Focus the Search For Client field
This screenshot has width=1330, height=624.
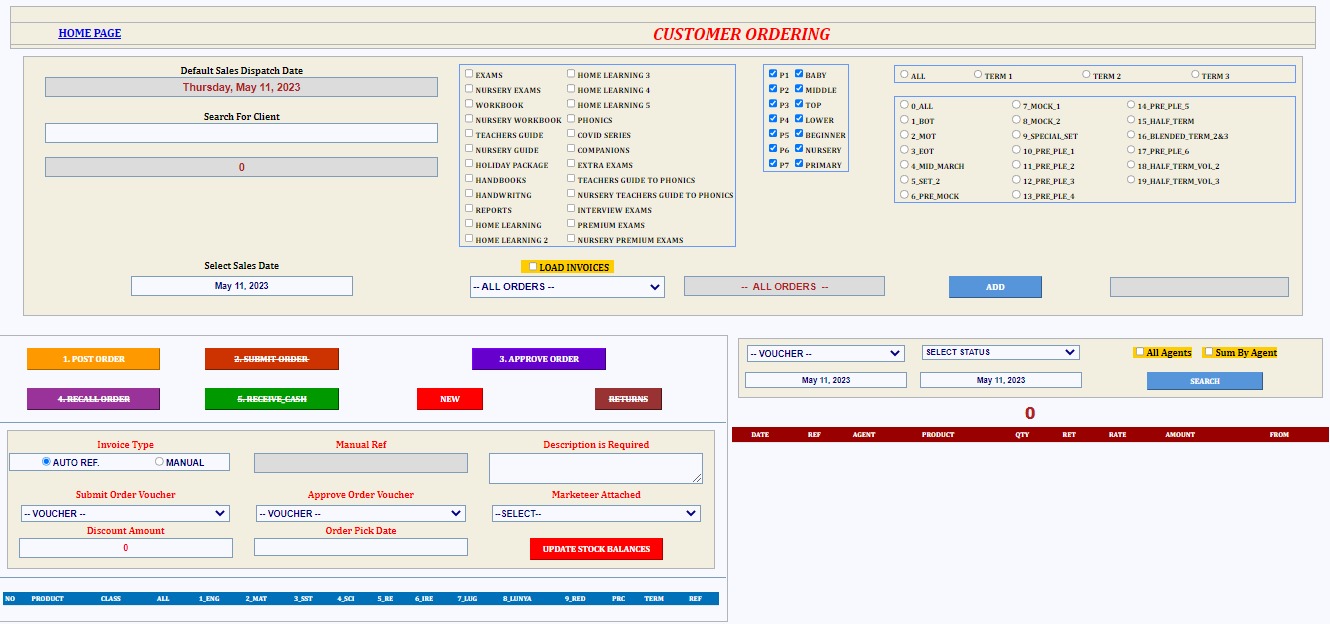(241, 133)
